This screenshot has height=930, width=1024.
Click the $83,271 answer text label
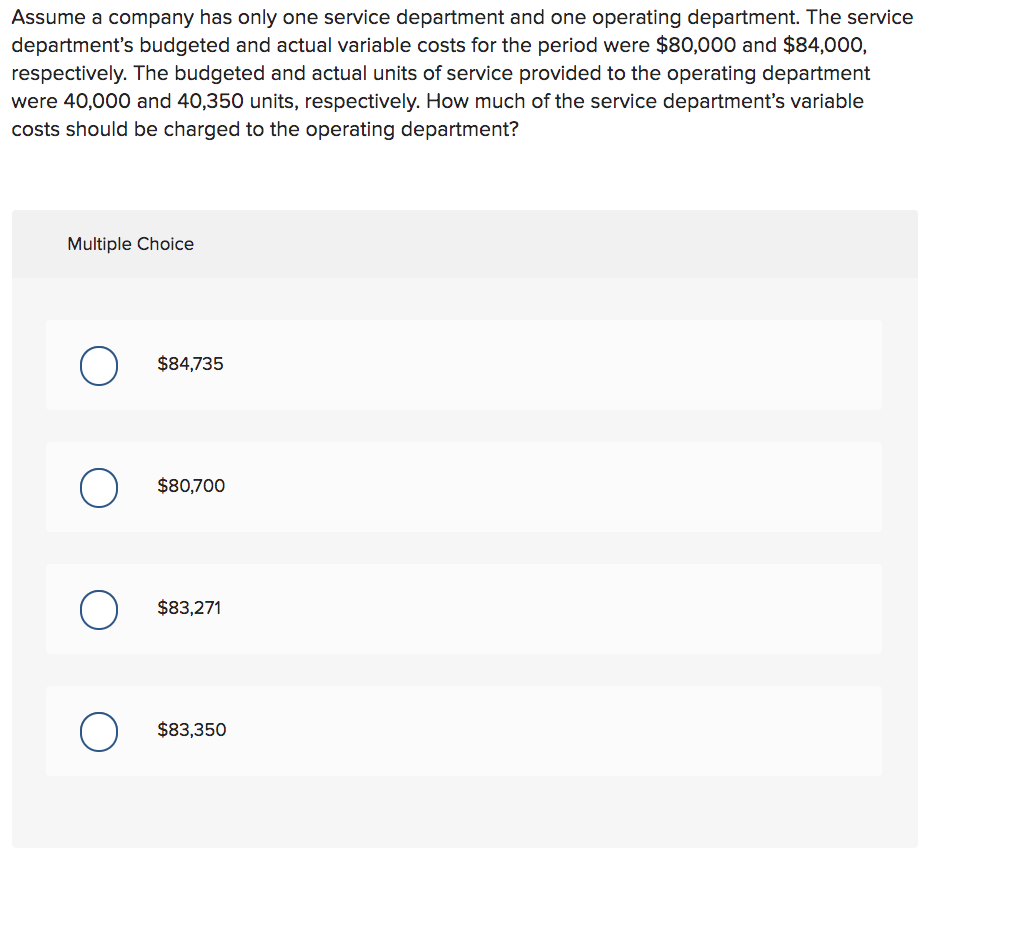coord(189,607)
